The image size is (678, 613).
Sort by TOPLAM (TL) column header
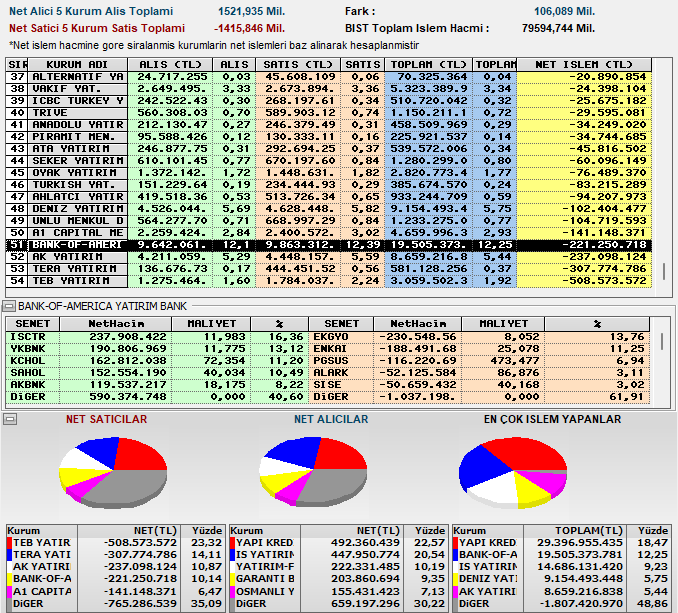(429, 65)
